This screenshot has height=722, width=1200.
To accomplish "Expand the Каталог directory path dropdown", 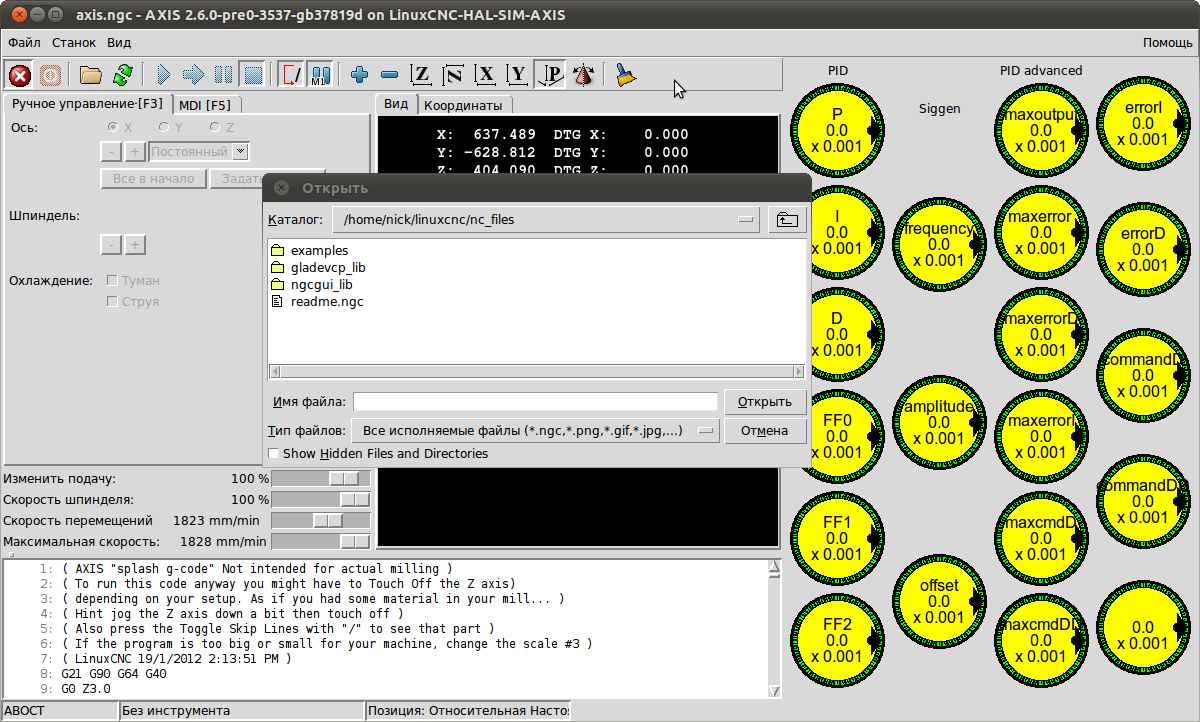I will pos(547,220).
